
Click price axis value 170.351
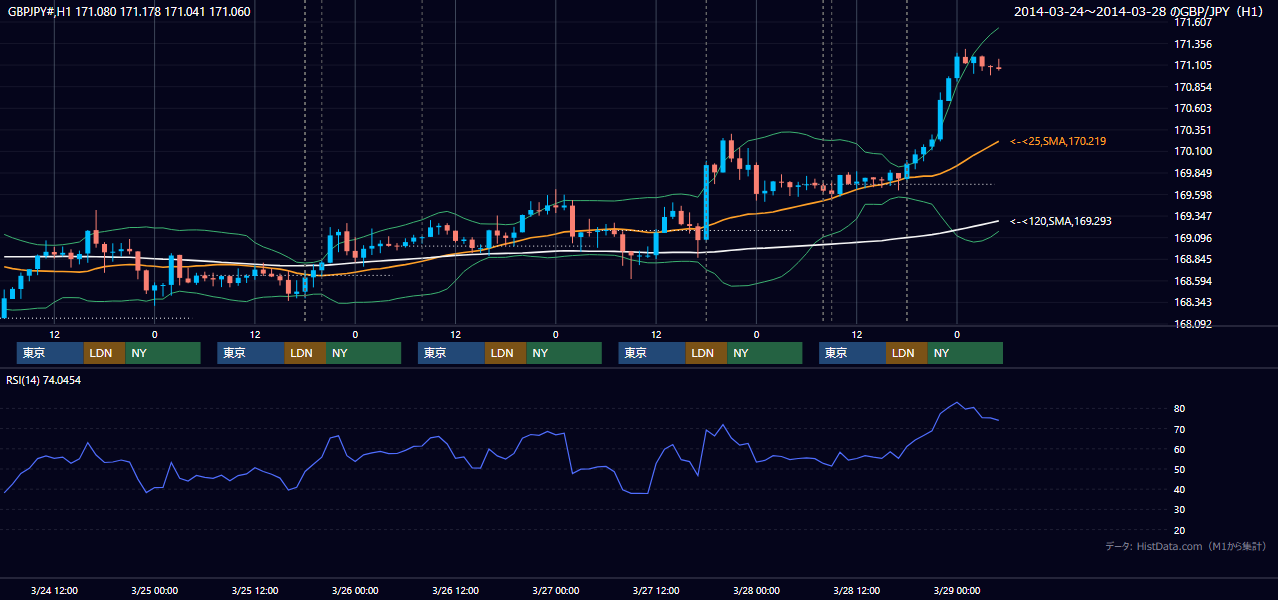tap(1193, 130)
